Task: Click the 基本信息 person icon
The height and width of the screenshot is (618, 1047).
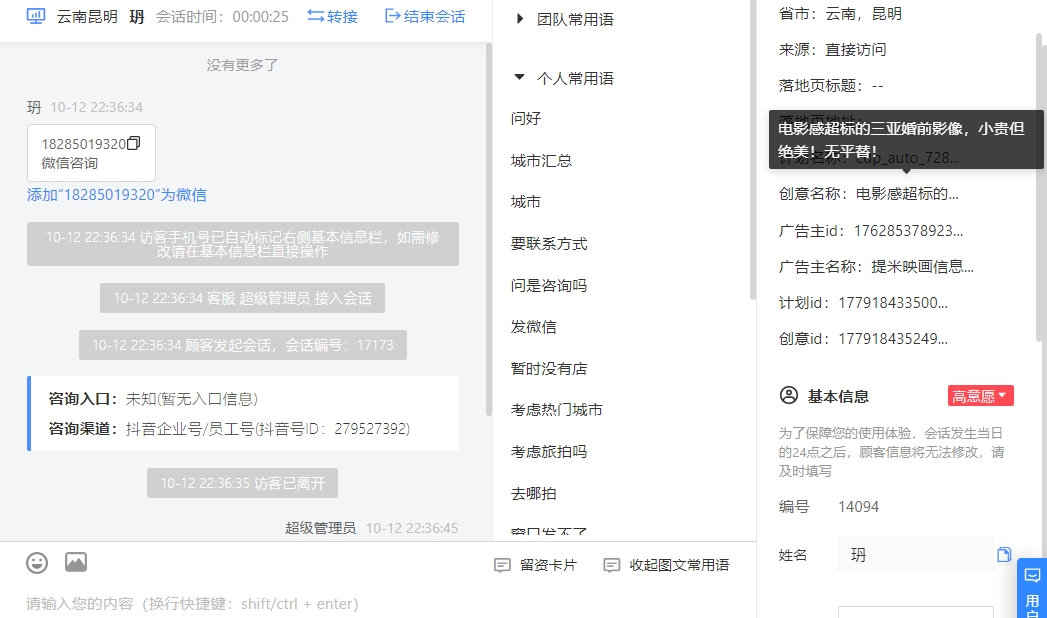Action: click(x=789, y=396)
